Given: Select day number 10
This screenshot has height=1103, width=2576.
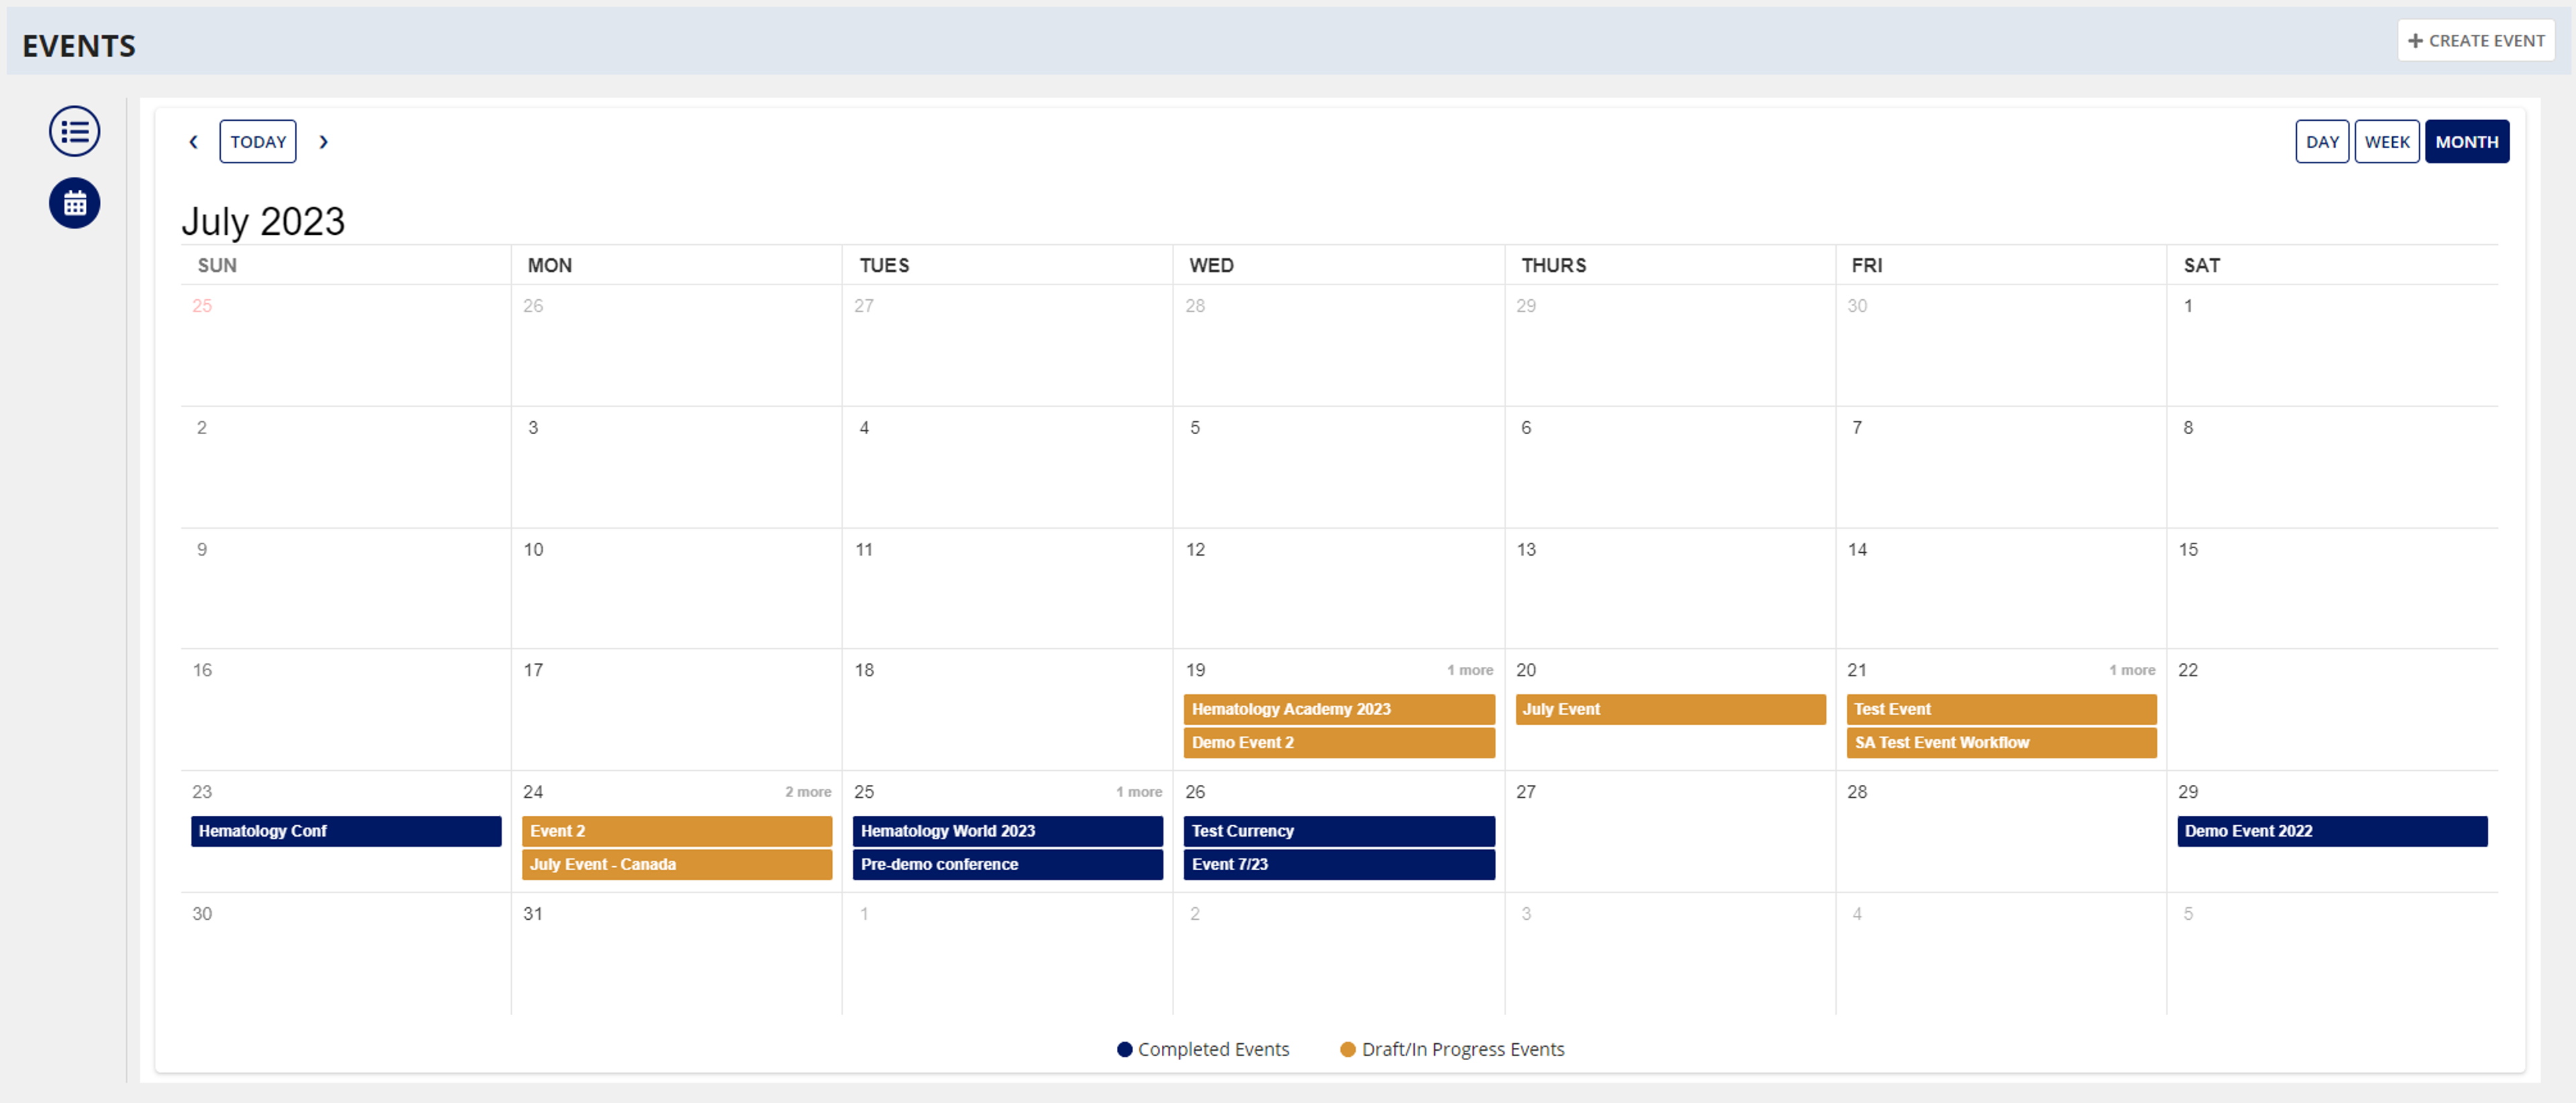Looking at the screenshot, I should click(x=533, y=550).
